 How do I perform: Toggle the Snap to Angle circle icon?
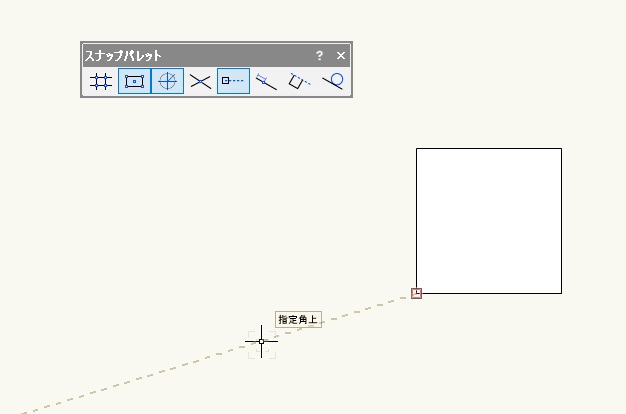(168, 81)
